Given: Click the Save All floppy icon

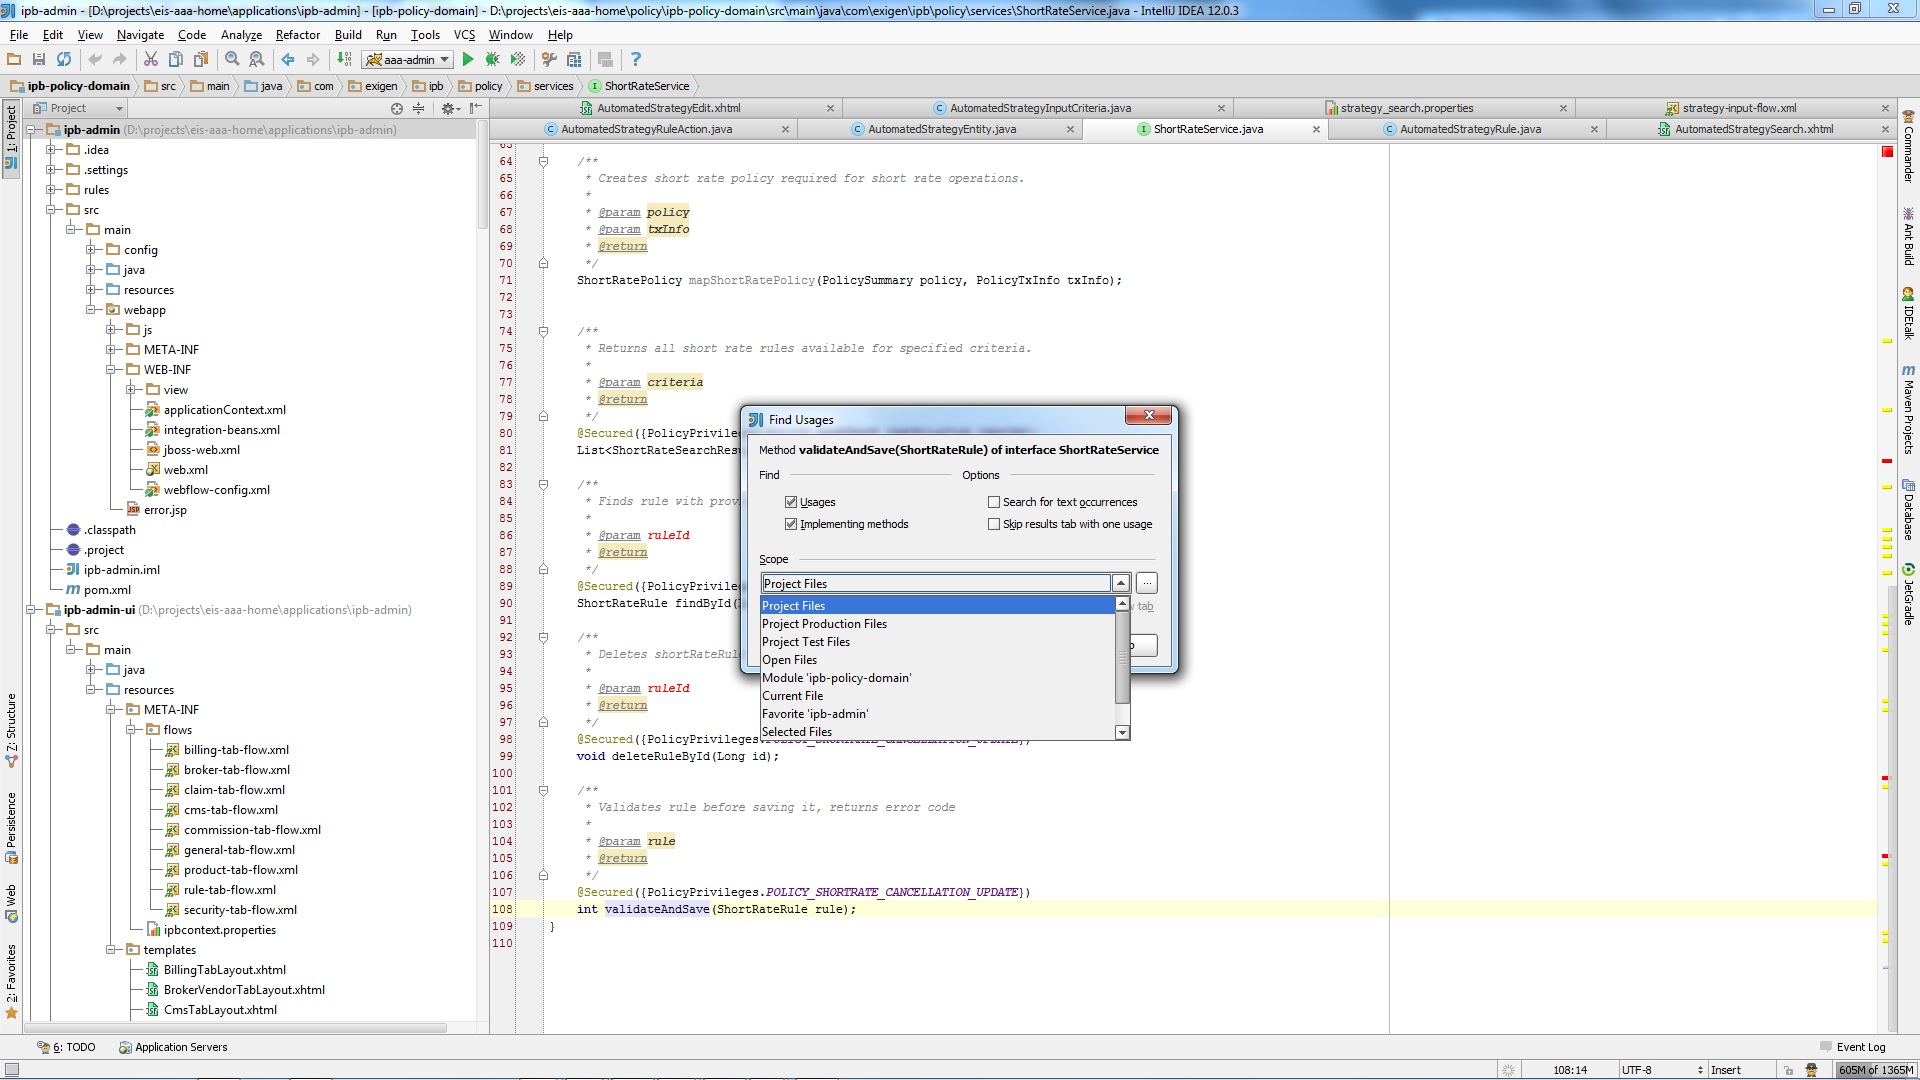Looking at the screenshot, I should (x=39, y=60).
